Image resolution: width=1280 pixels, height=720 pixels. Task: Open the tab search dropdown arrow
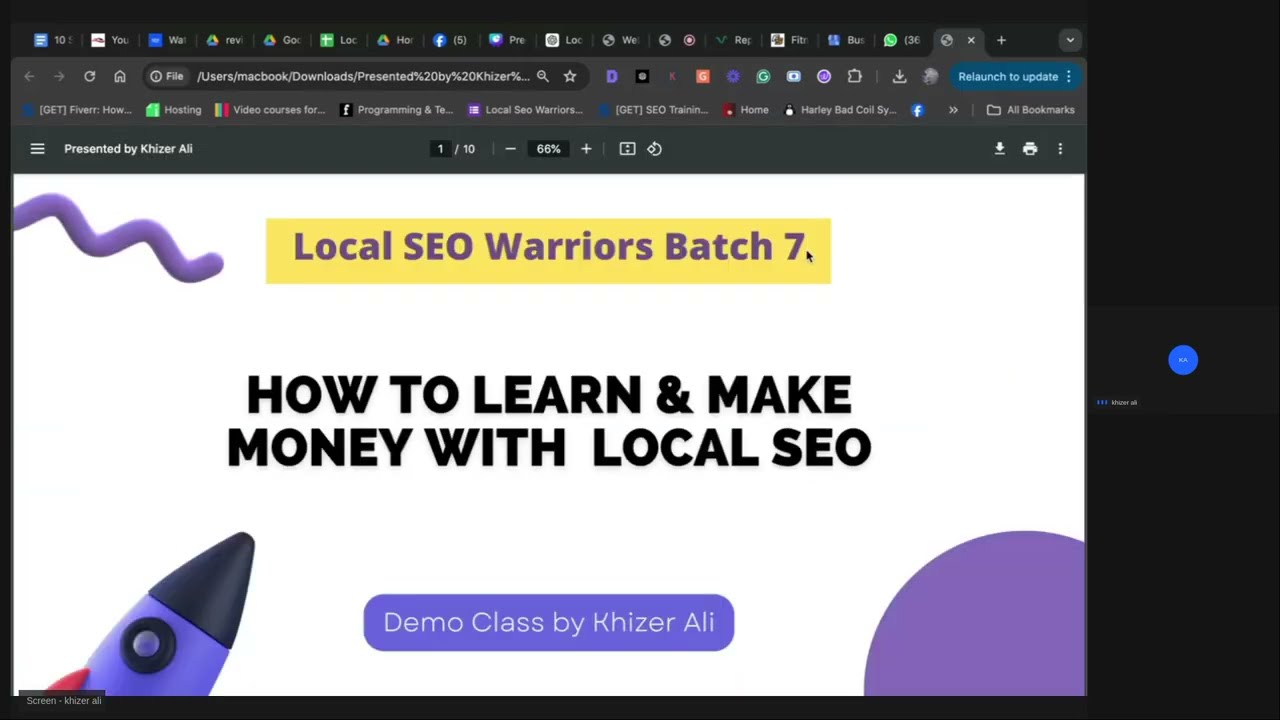point(1070,40)
